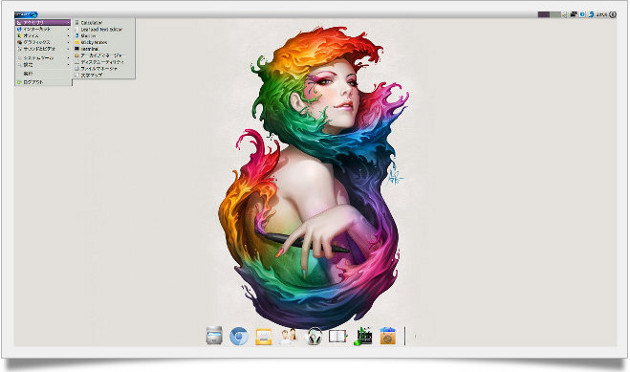Expand the オフィス menu category
Viewport: 630px width, 372px height.
[43, 36]
